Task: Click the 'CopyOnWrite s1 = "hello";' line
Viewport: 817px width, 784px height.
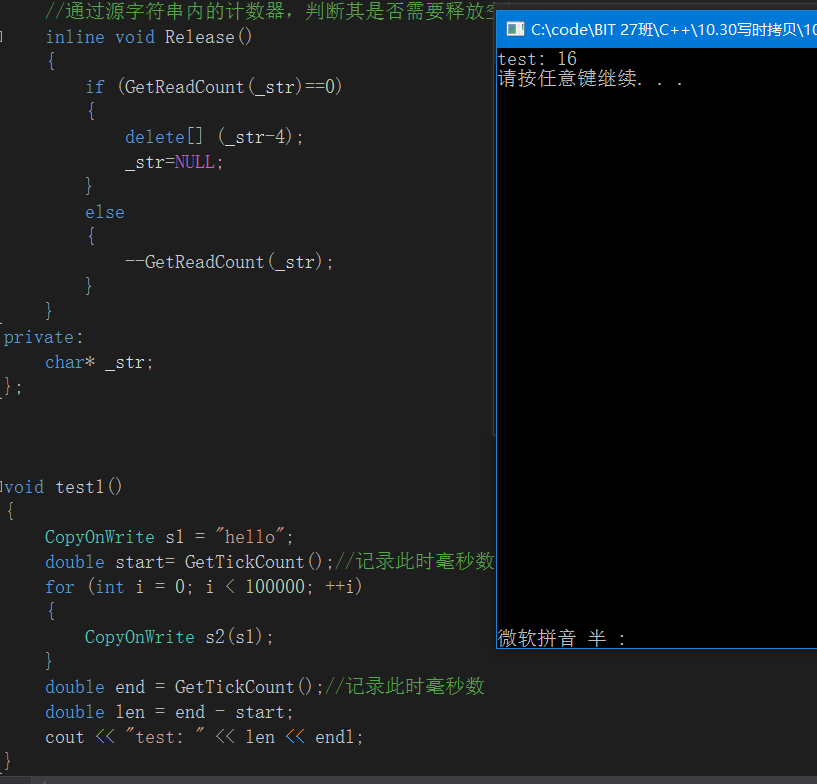Action: click(169, 537)
